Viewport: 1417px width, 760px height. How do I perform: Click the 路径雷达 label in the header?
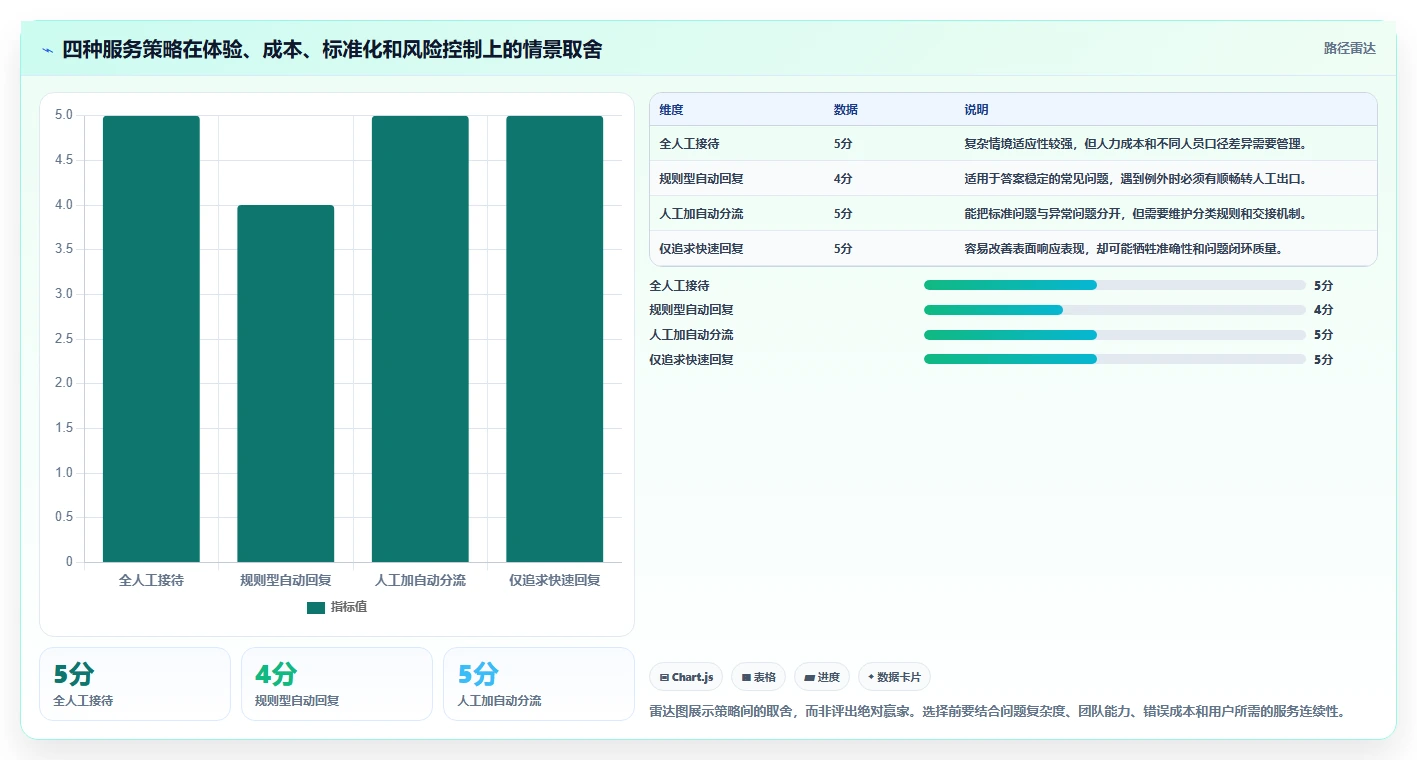(x=1349, y=48)
